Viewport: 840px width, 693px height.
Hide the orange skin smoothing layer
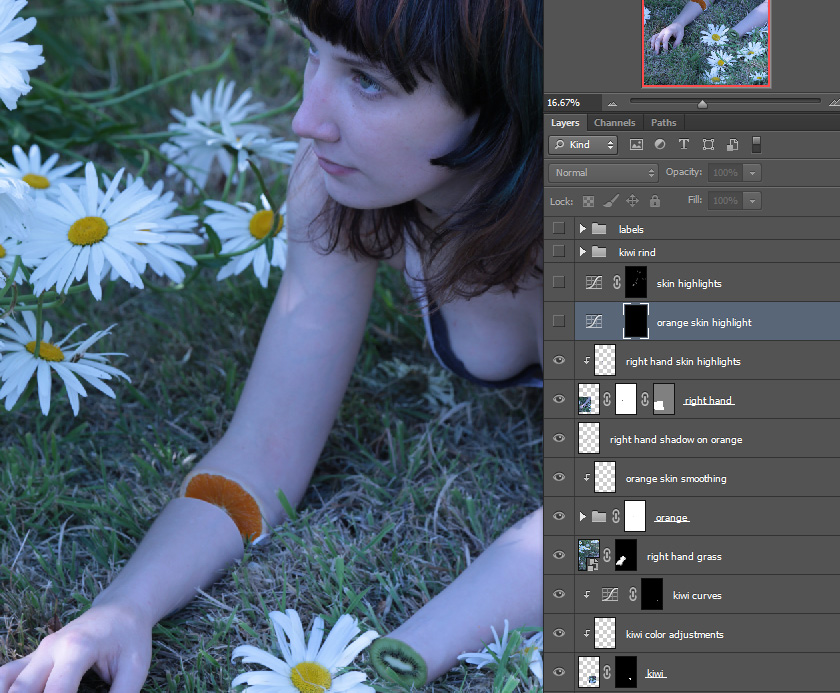pos(559,477)
